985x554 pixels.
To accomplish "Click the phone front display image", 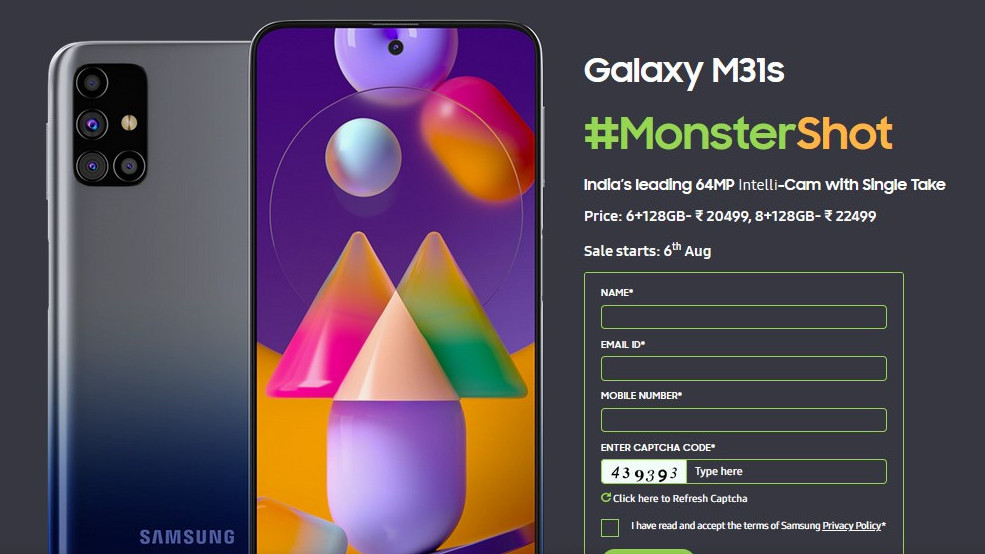I will [x=396, y=289].
